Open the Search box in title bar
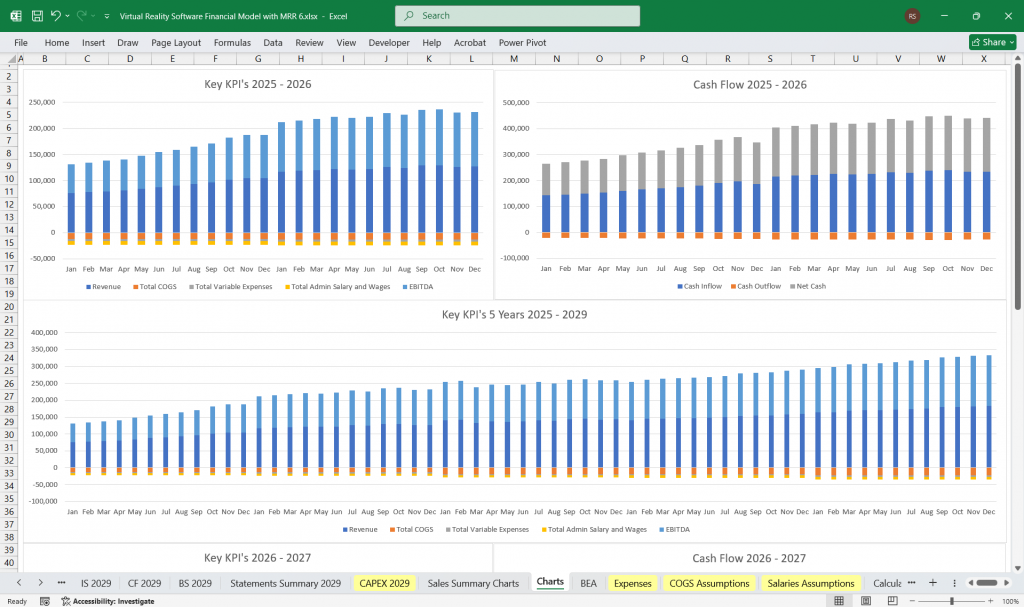The image size is (1024, 607). [x=516, y=16]
